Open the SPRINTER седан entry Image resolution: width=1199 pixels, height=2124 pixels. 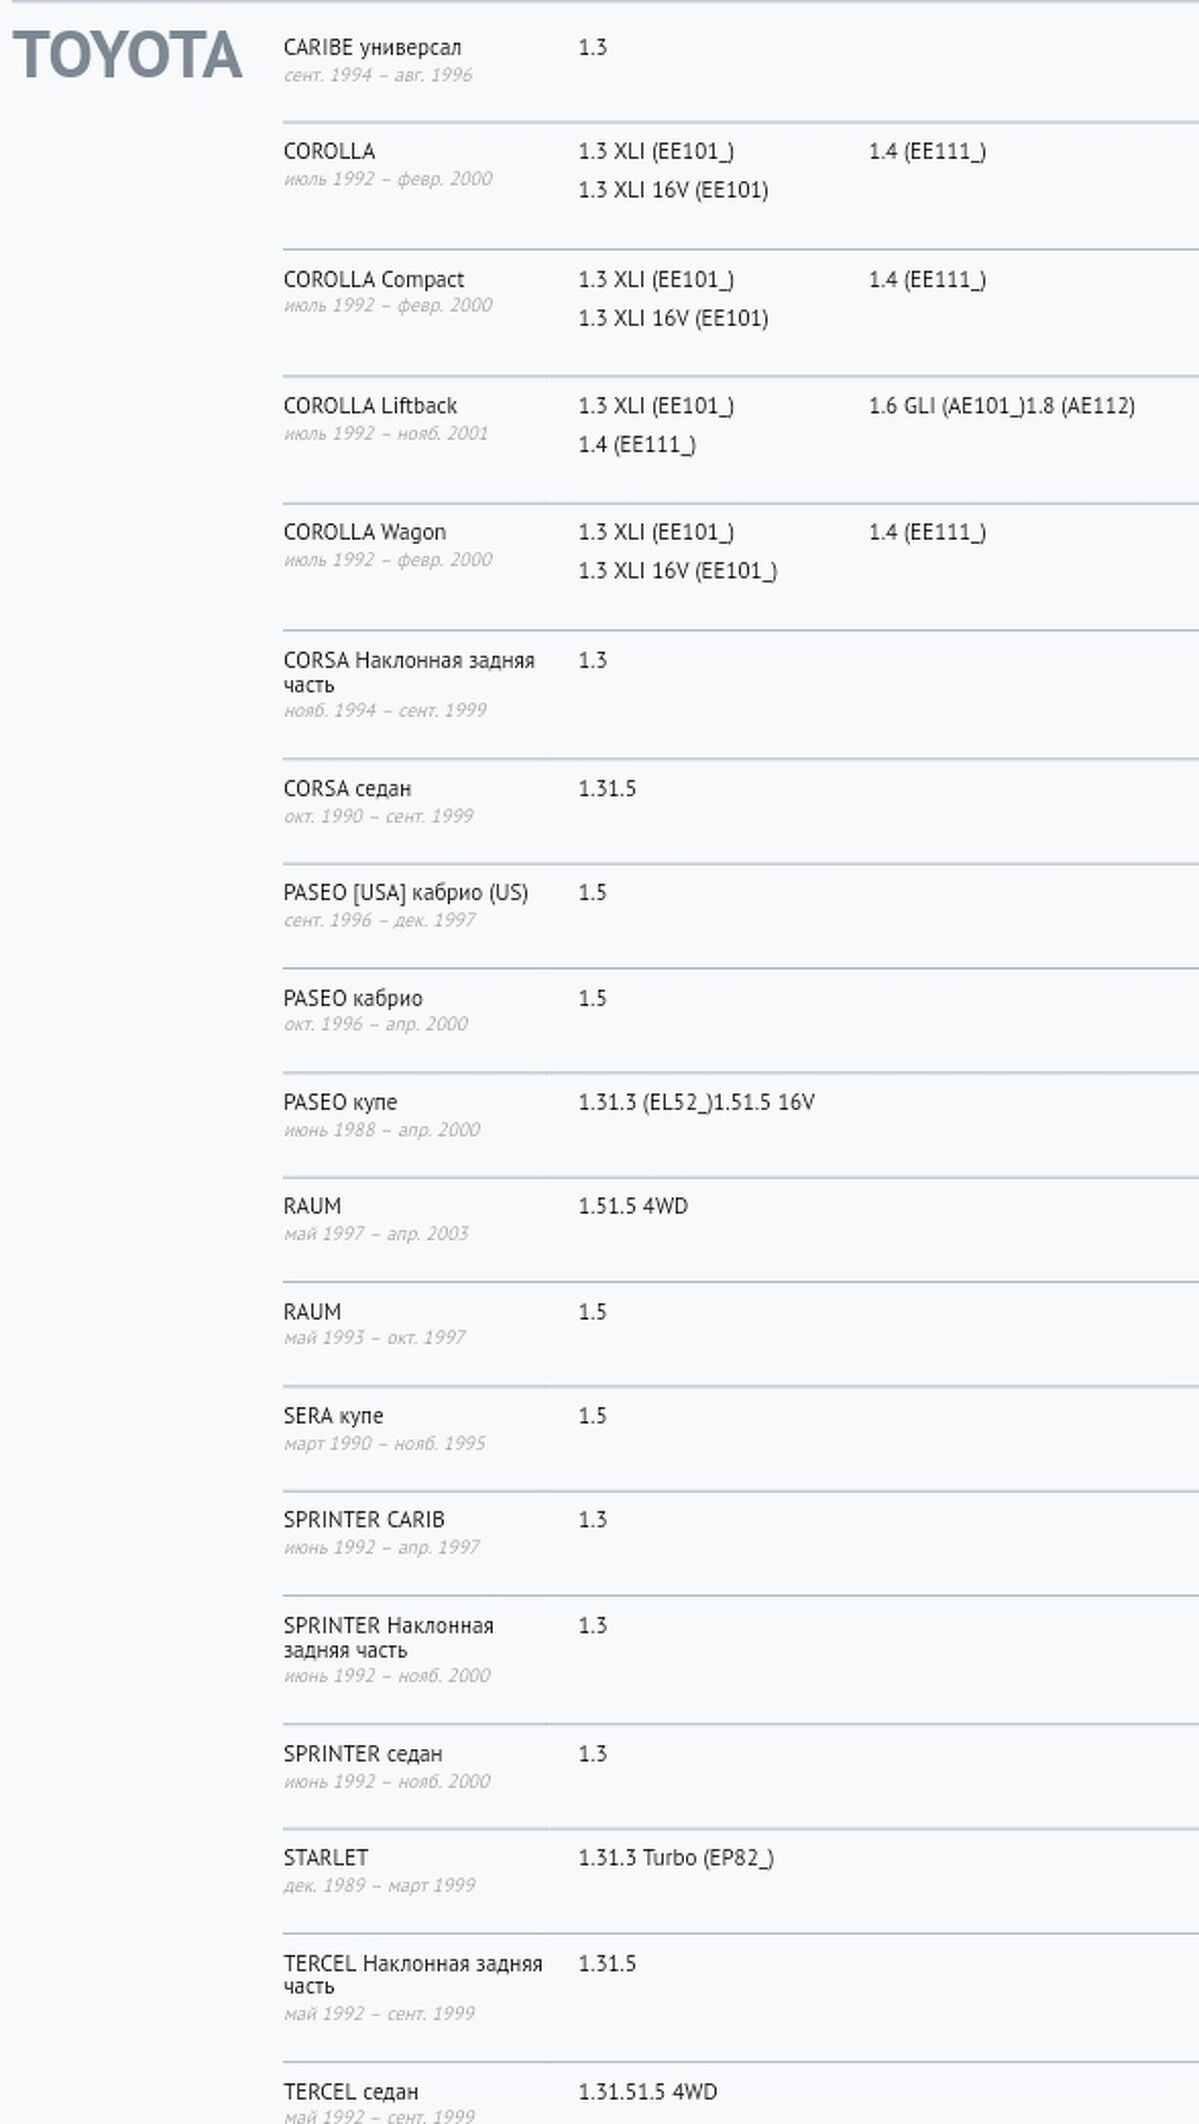[362, 1754]
